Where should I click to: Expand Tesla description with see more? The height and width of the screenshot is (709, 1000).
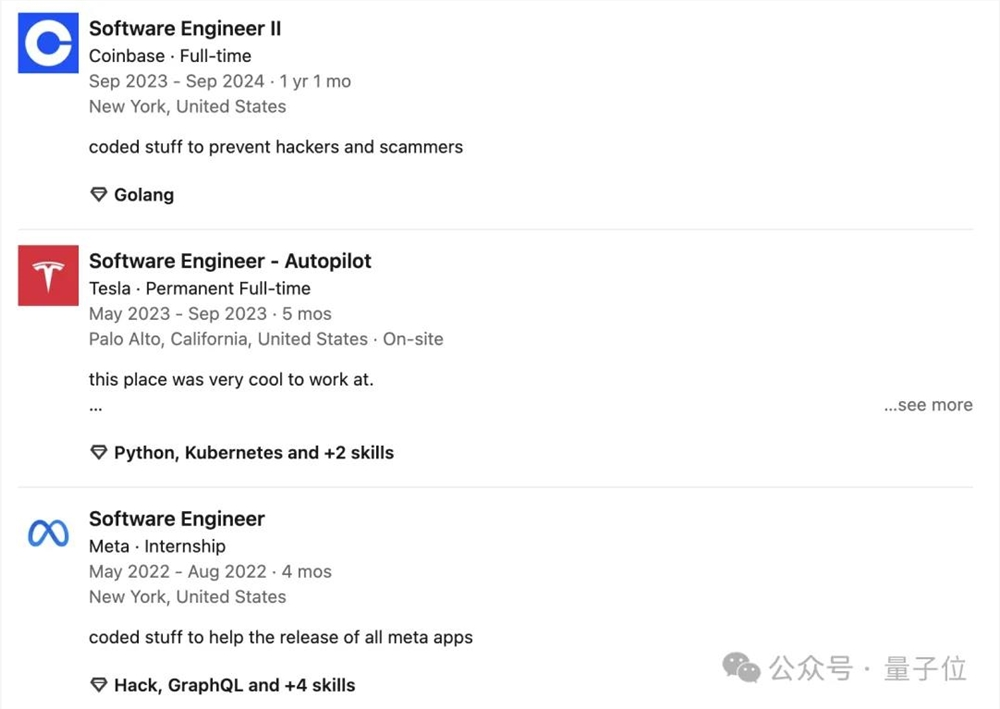pyautogui.click(x=928, y=405)
